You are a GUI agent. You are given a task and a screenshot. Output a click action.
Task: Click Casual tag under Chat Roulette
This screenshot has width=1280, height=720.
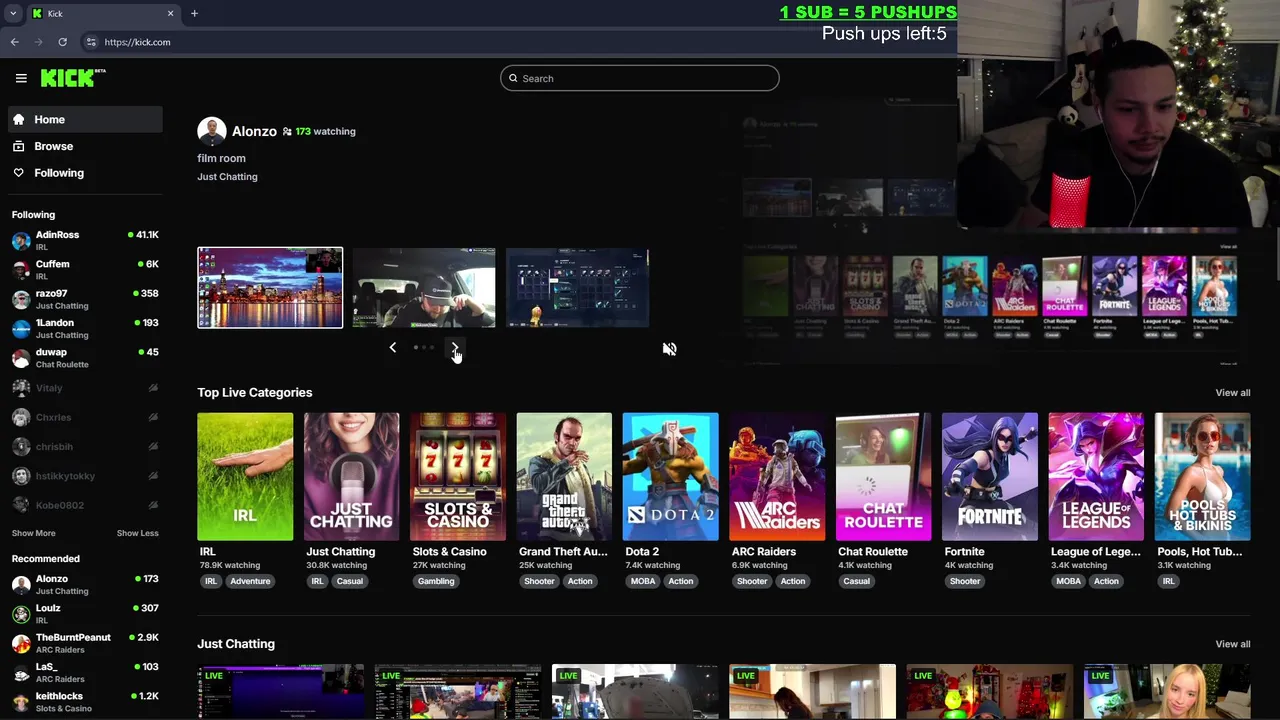(856, 581)
